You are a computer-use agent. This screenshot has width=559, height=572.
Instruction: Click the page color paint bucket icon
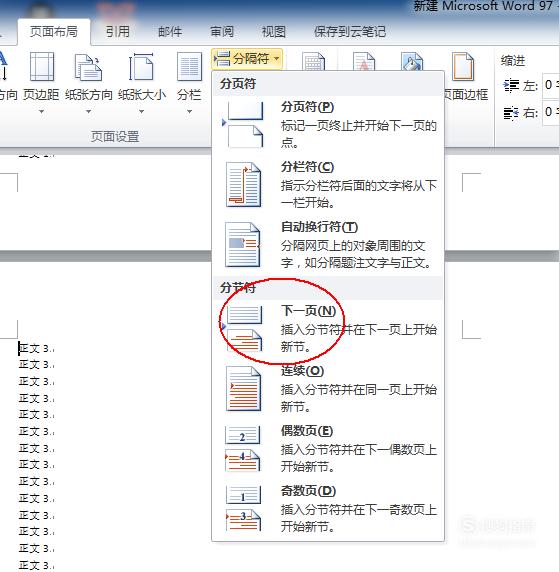[412, 61]
